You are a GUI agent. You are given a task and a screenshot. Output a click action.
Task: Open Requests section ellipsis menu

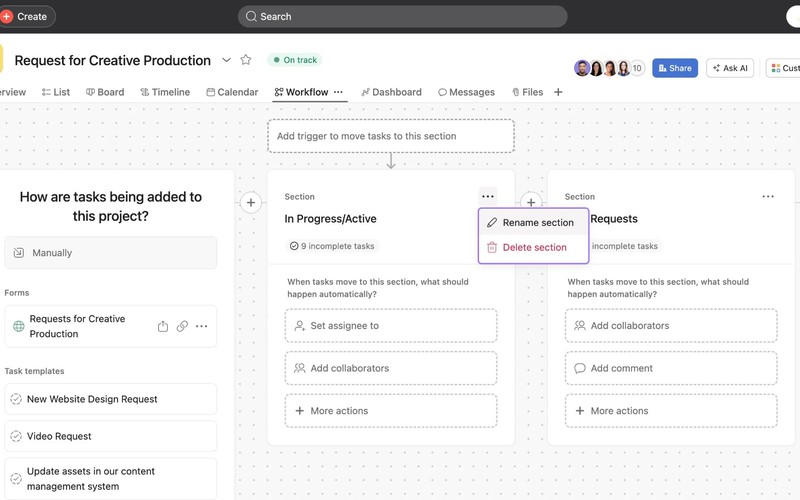(768, 196)
